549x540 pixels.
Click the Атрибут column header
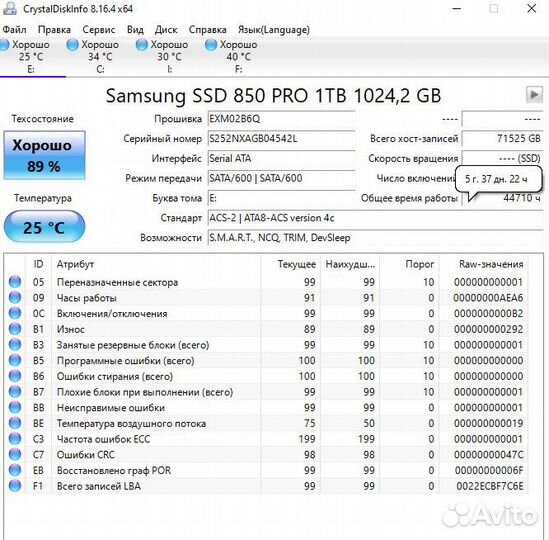coord(156,264)
